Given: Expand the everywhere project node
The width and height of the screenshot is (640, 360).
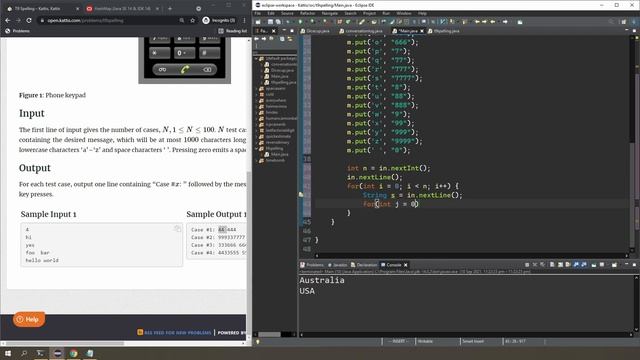Looking at the screenshot, I should pyautogui.click(x=256, y=100).
